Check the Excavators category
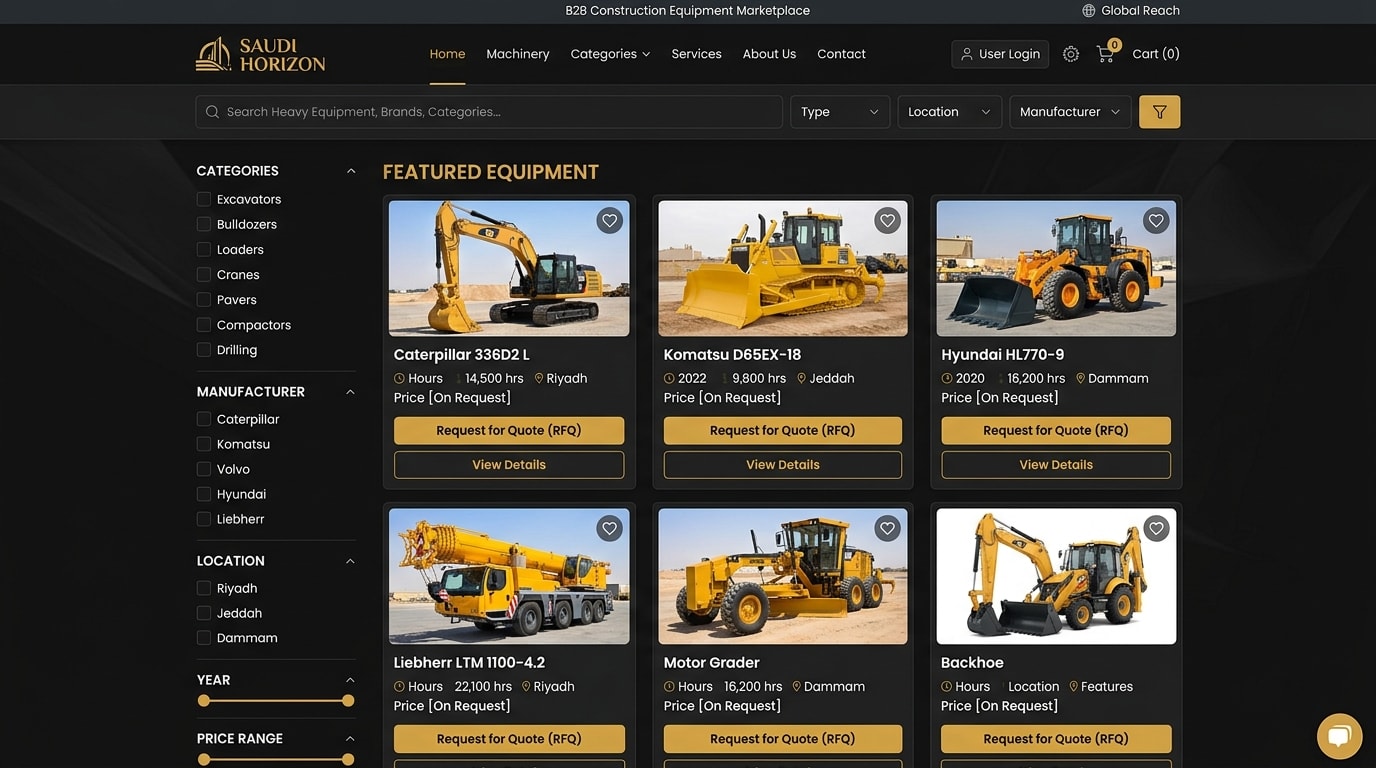The height and width of the screenshot is (768, 1376). (x=204, y=199)
